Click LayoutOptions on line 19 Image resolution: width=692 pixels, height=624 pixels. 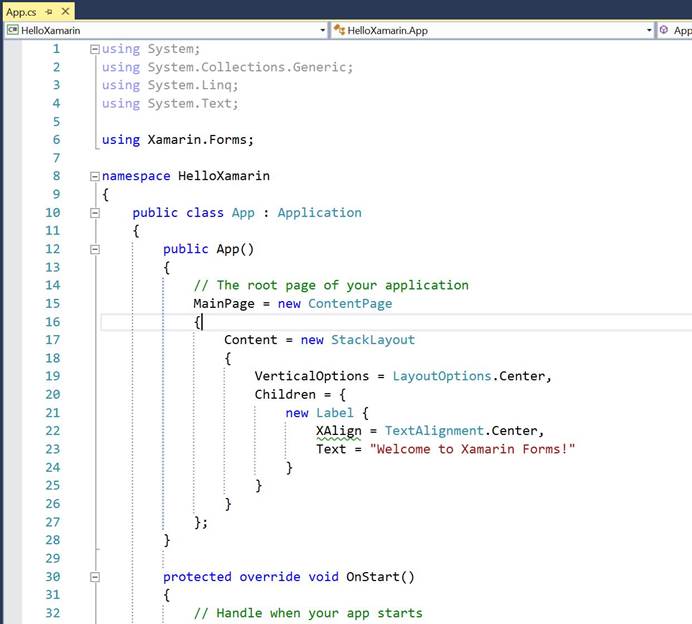442,376
